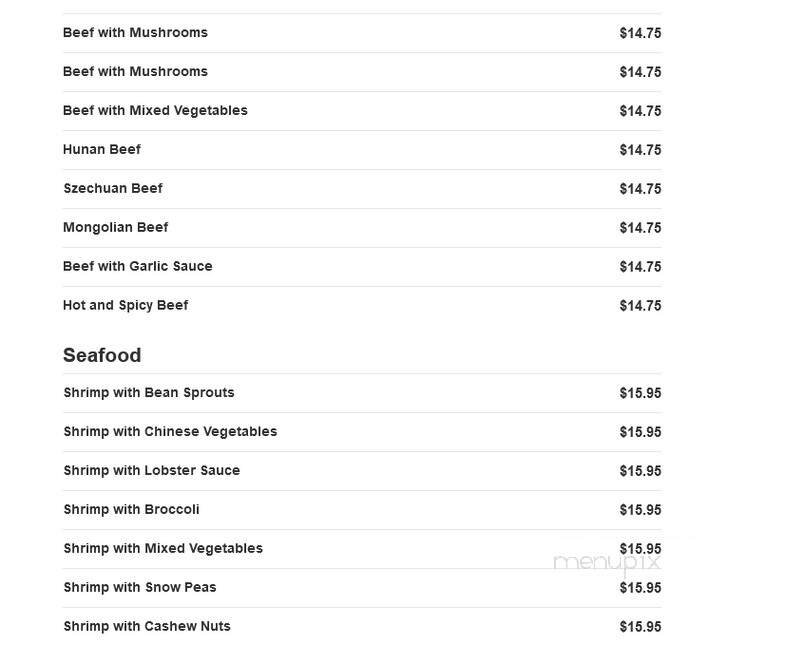786x645 pixels.
Task: Click the menupix watermark logo
Action: 607,562
